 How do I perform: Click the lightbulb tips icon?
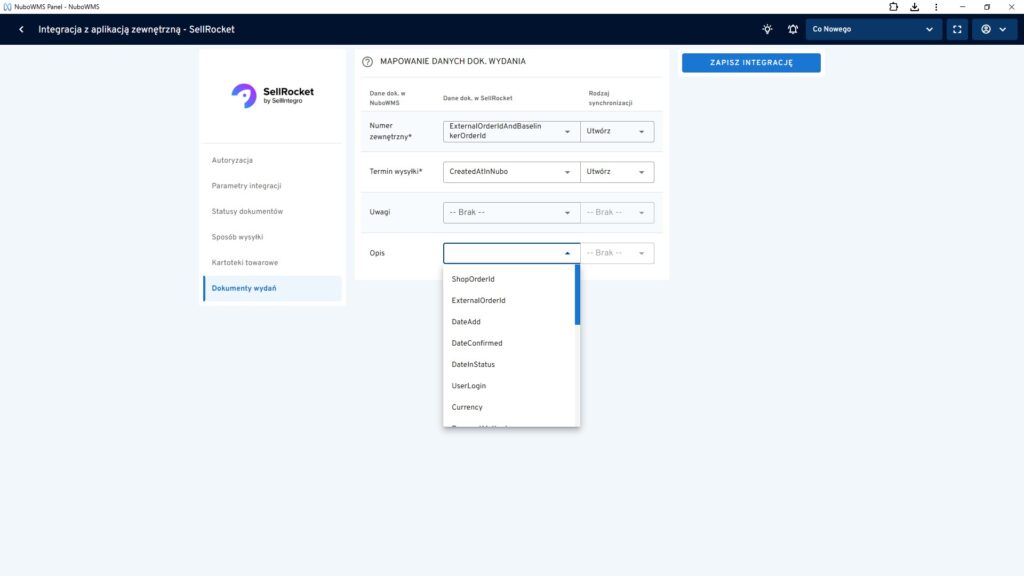click(767, 29)
